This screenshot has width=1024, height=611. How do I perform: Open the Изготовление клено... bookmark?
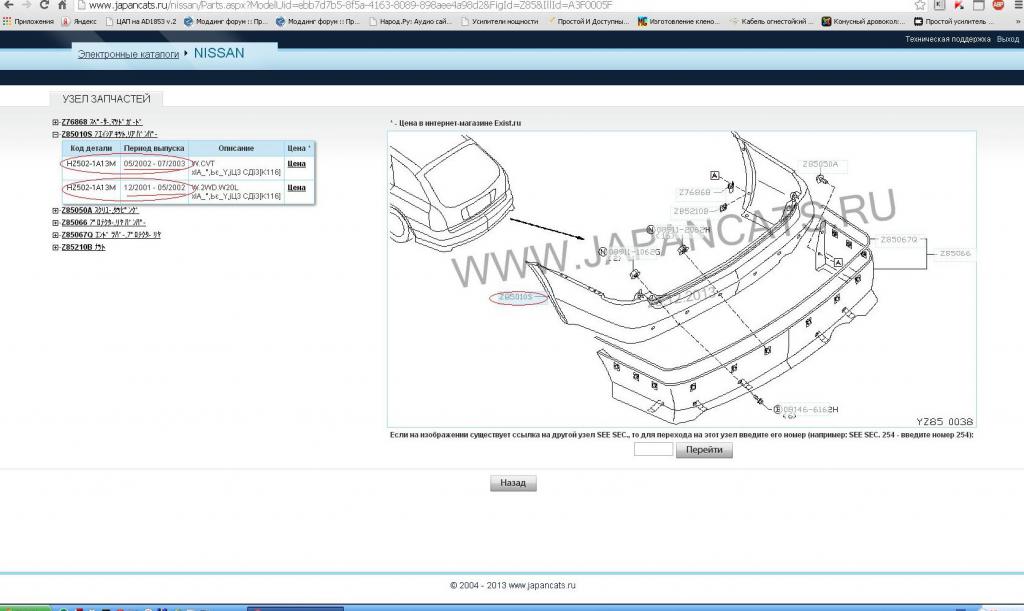(679, 22)
